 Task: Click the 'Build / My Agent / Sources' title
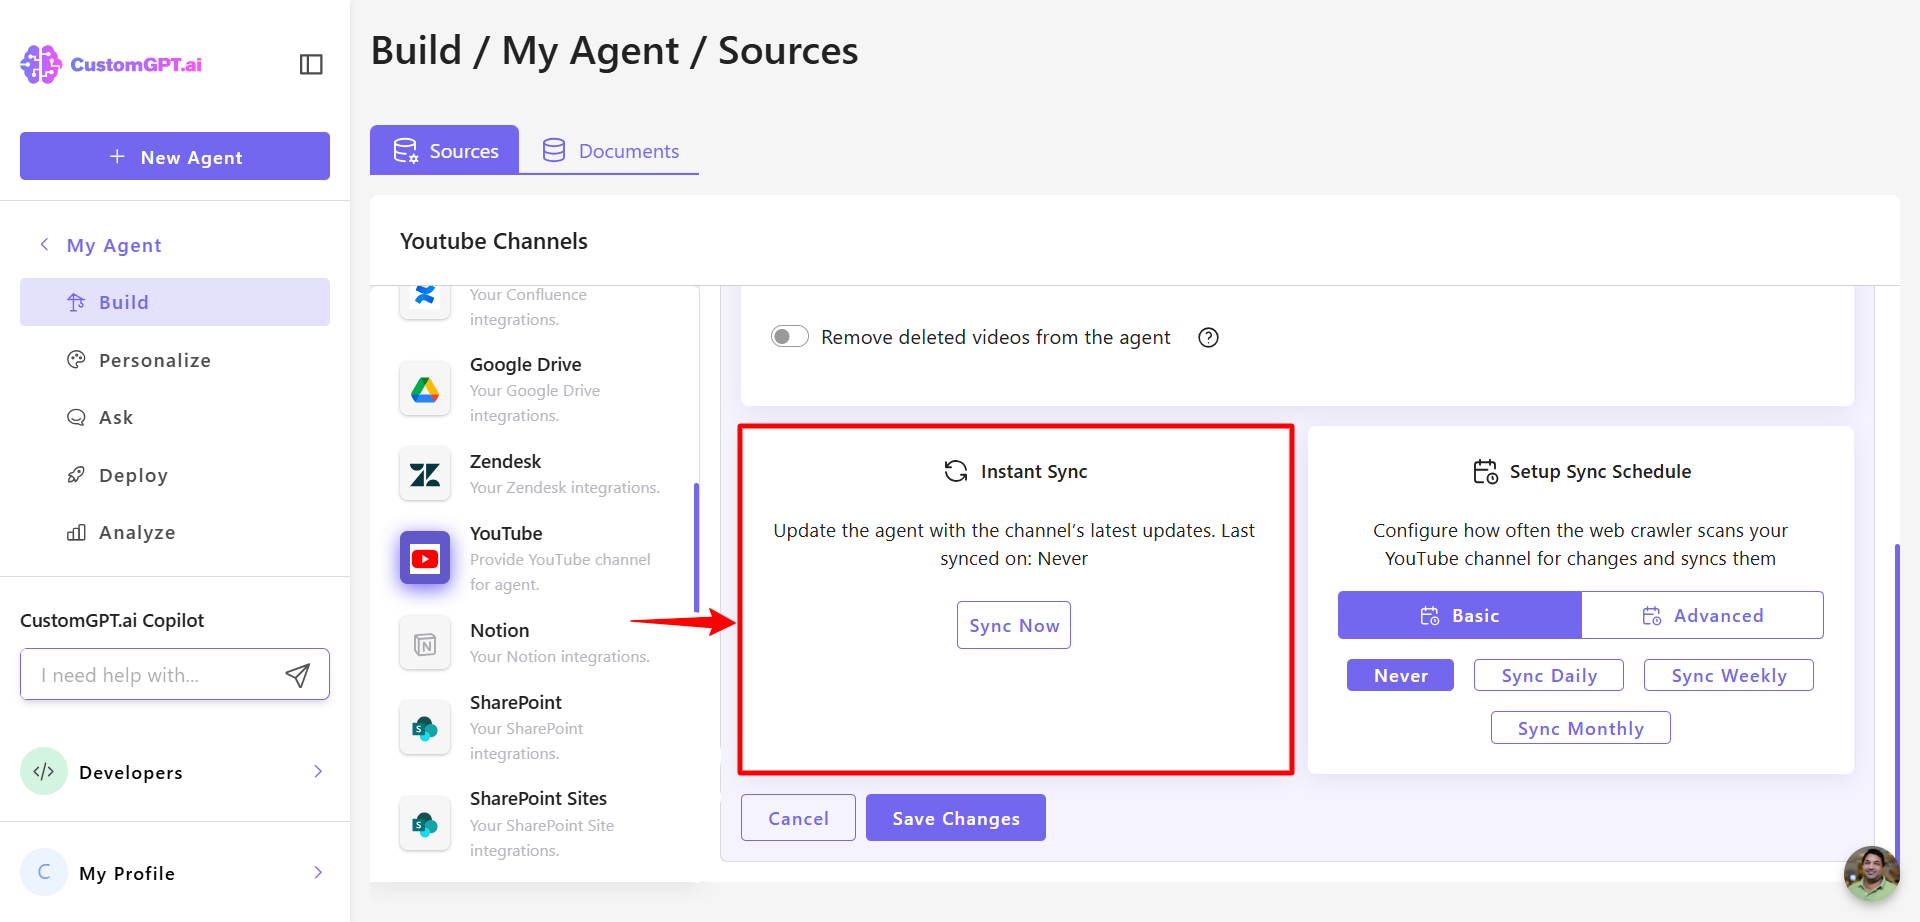[614, 51]
